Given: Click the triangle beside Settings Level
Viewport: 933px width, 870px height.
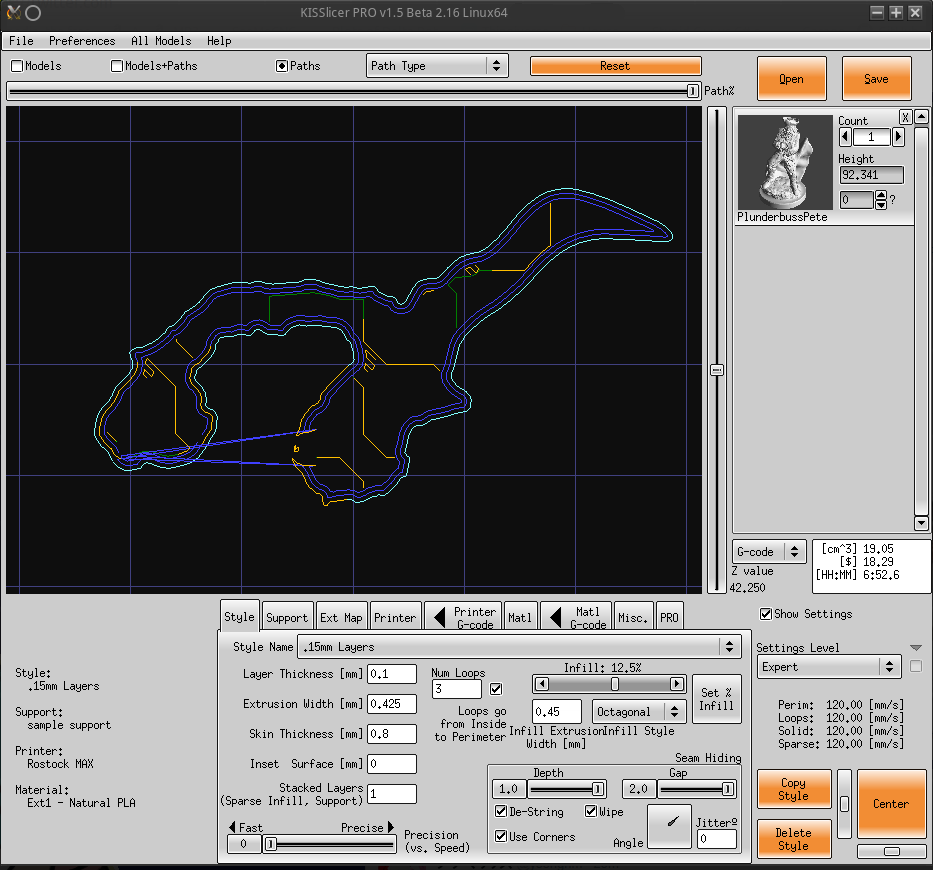Looking at the screenshot, I should tap(916, 647).
